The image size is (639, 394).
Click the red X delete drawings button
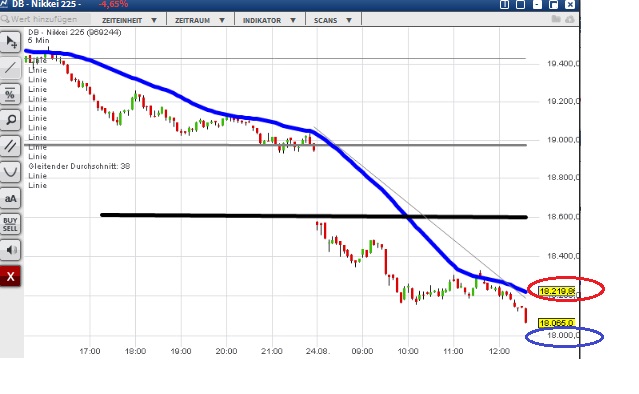click(10, 276)
